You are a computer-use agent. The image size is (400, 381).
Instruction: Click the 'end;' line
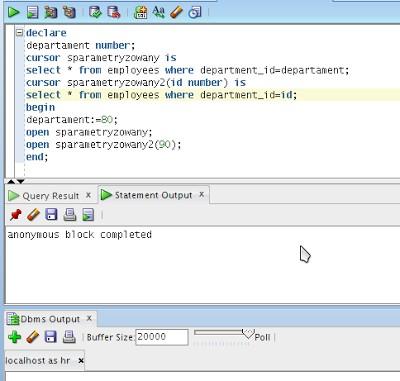tap(37, 157)
